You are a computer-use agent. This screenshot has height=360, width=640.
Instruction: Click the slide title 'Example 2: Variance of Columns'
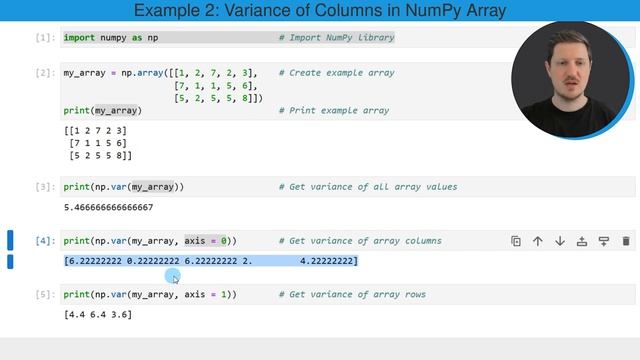pos(320,10)
